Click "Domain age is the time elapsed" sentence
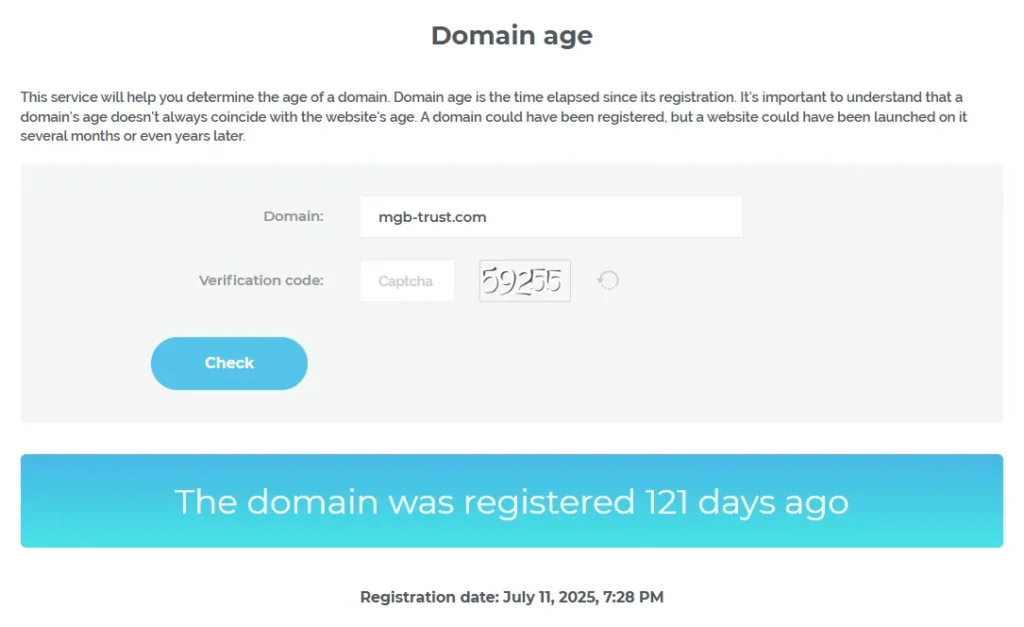 [x=500, y=98]
